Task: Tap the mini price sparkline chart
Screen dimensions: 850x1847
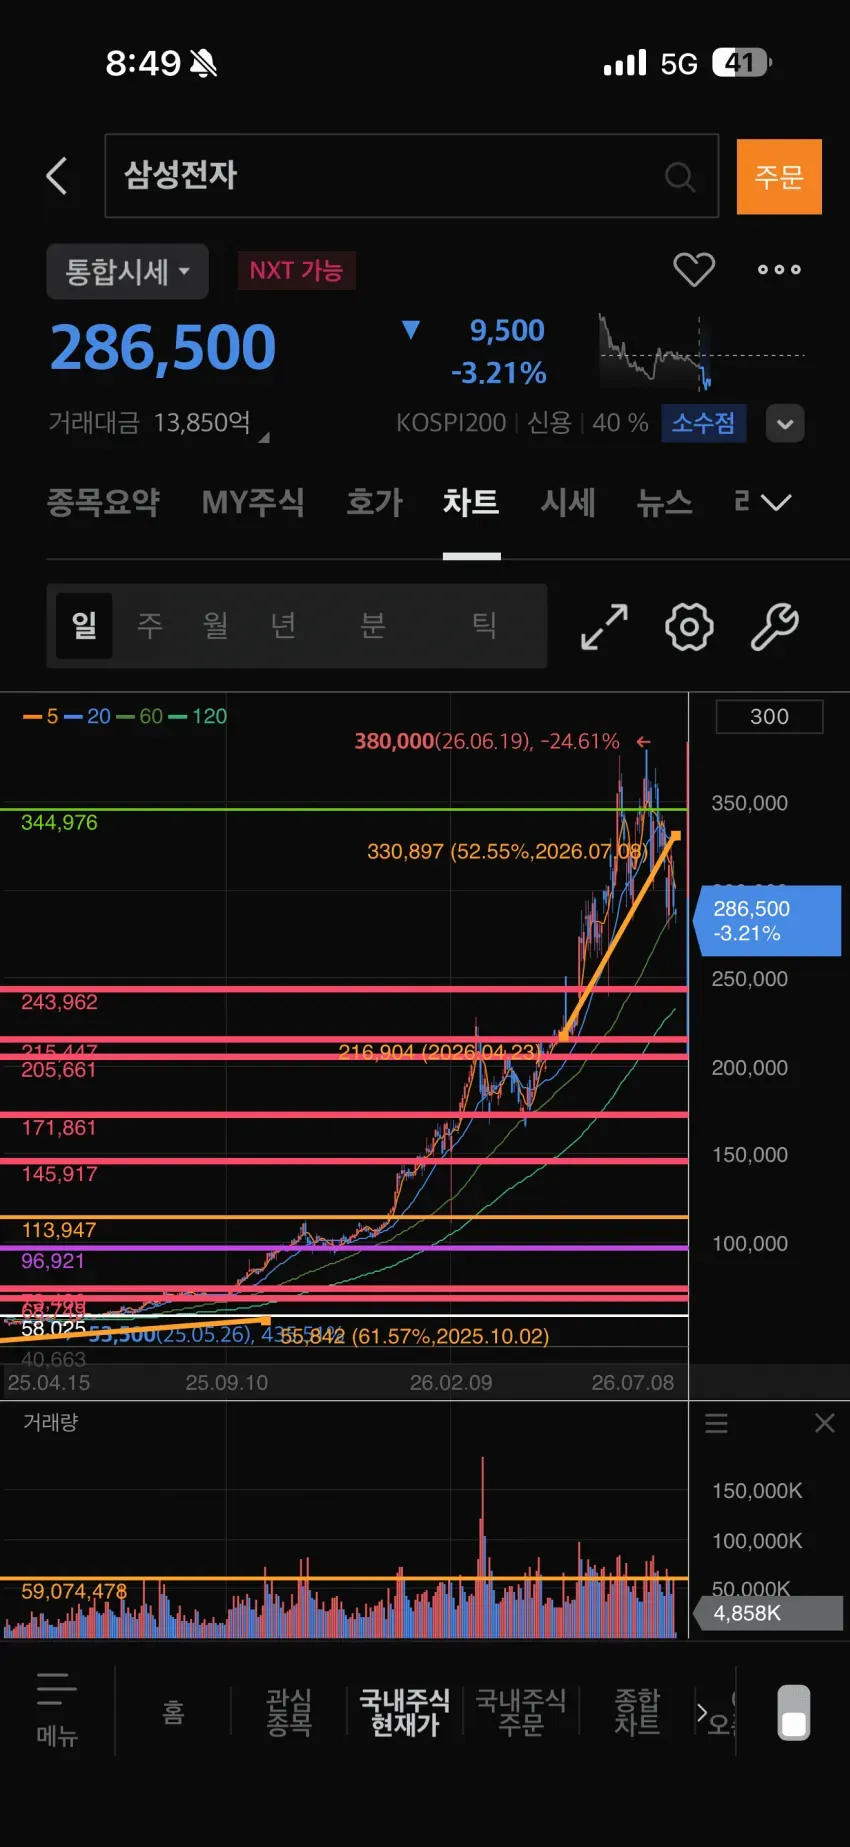Action: 701,352
